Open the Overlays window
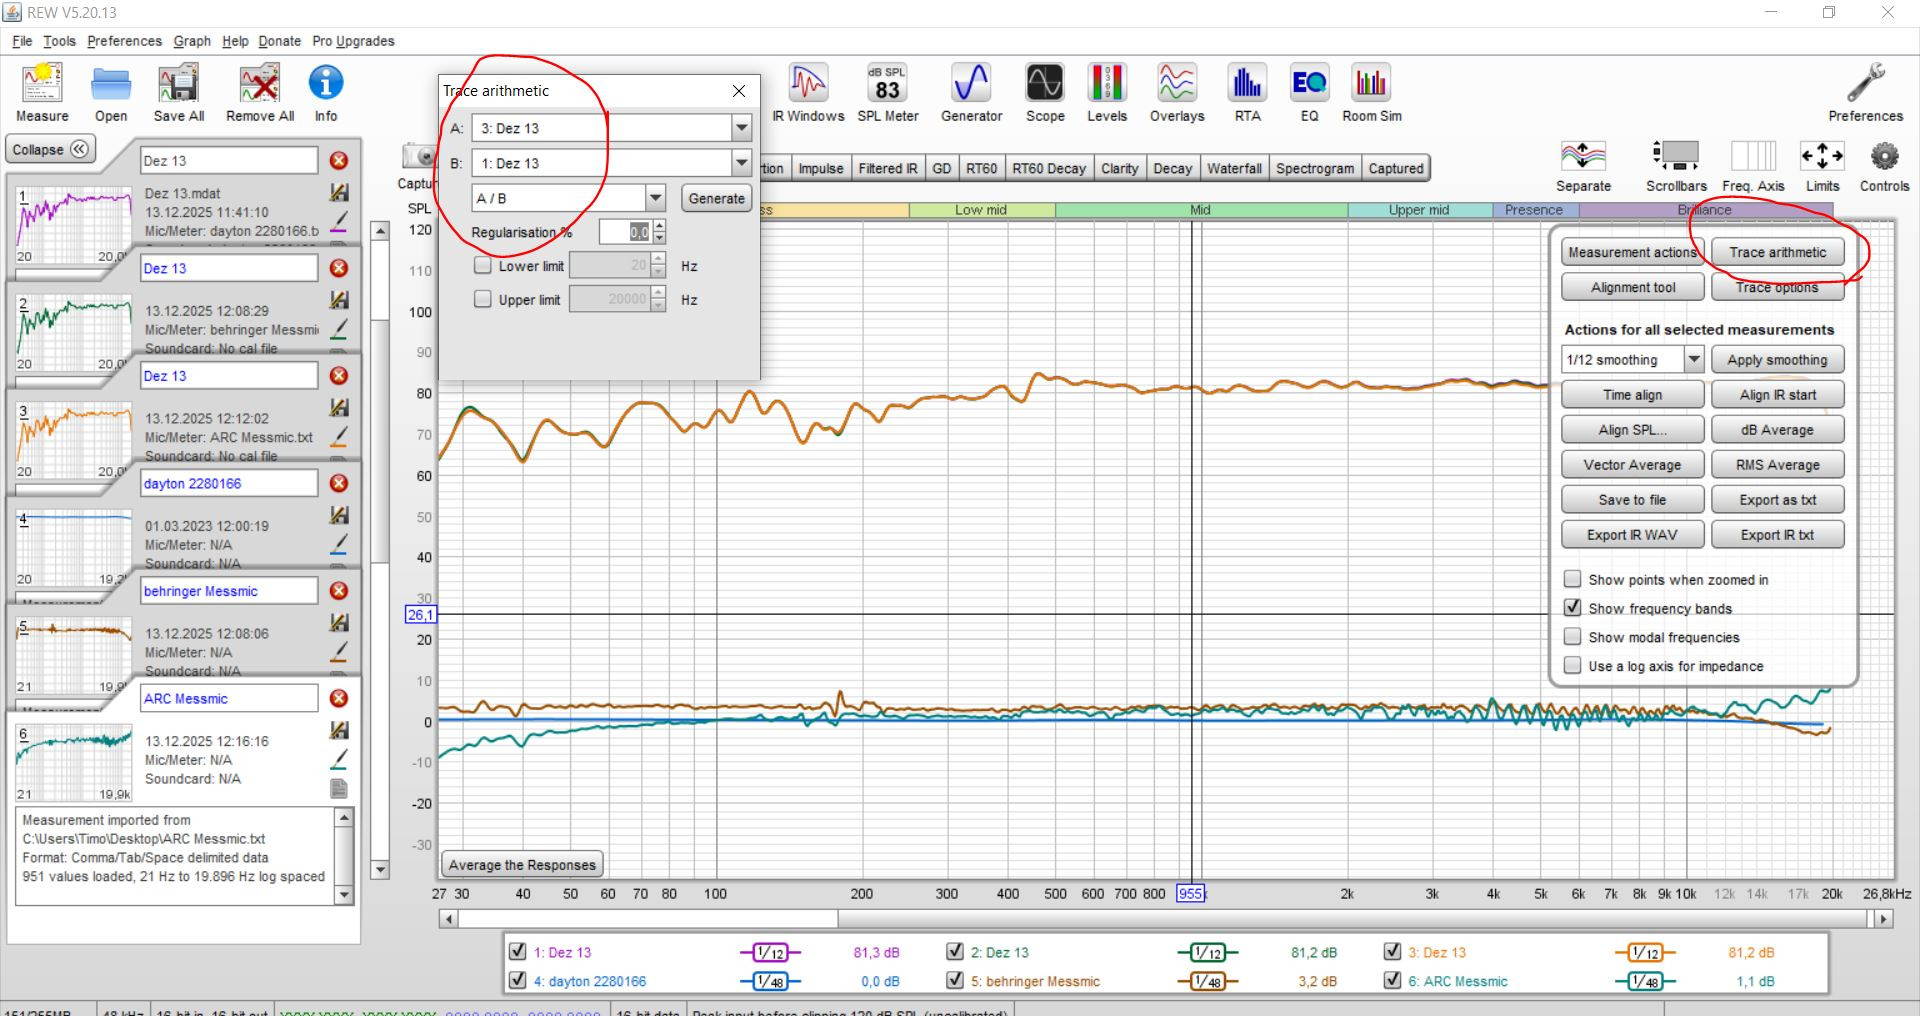 [x=1176, y=92]
